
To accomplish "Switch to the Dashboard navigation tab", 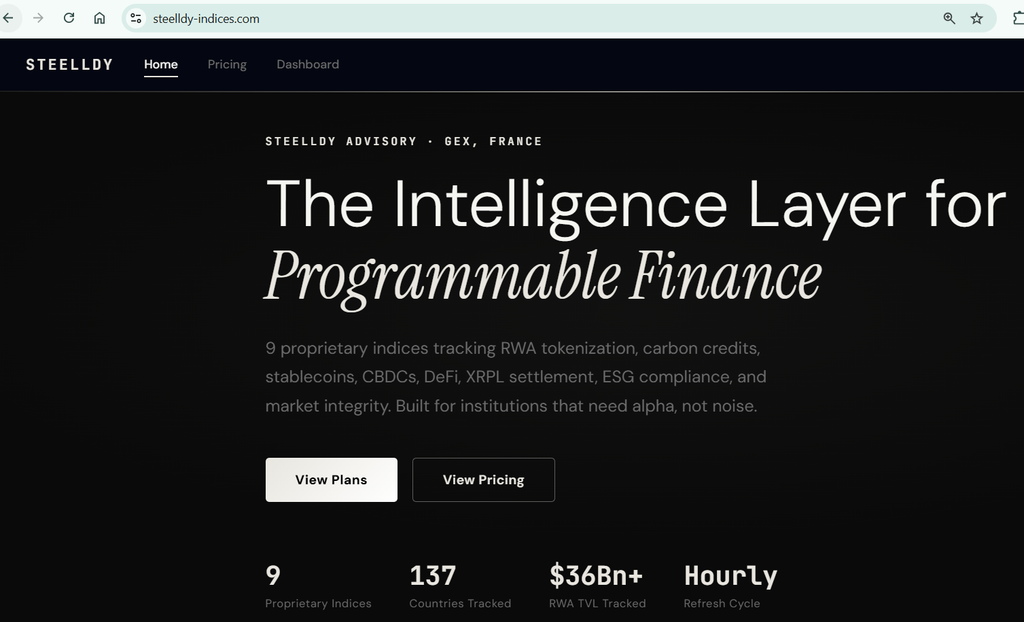I will point(308,65).
